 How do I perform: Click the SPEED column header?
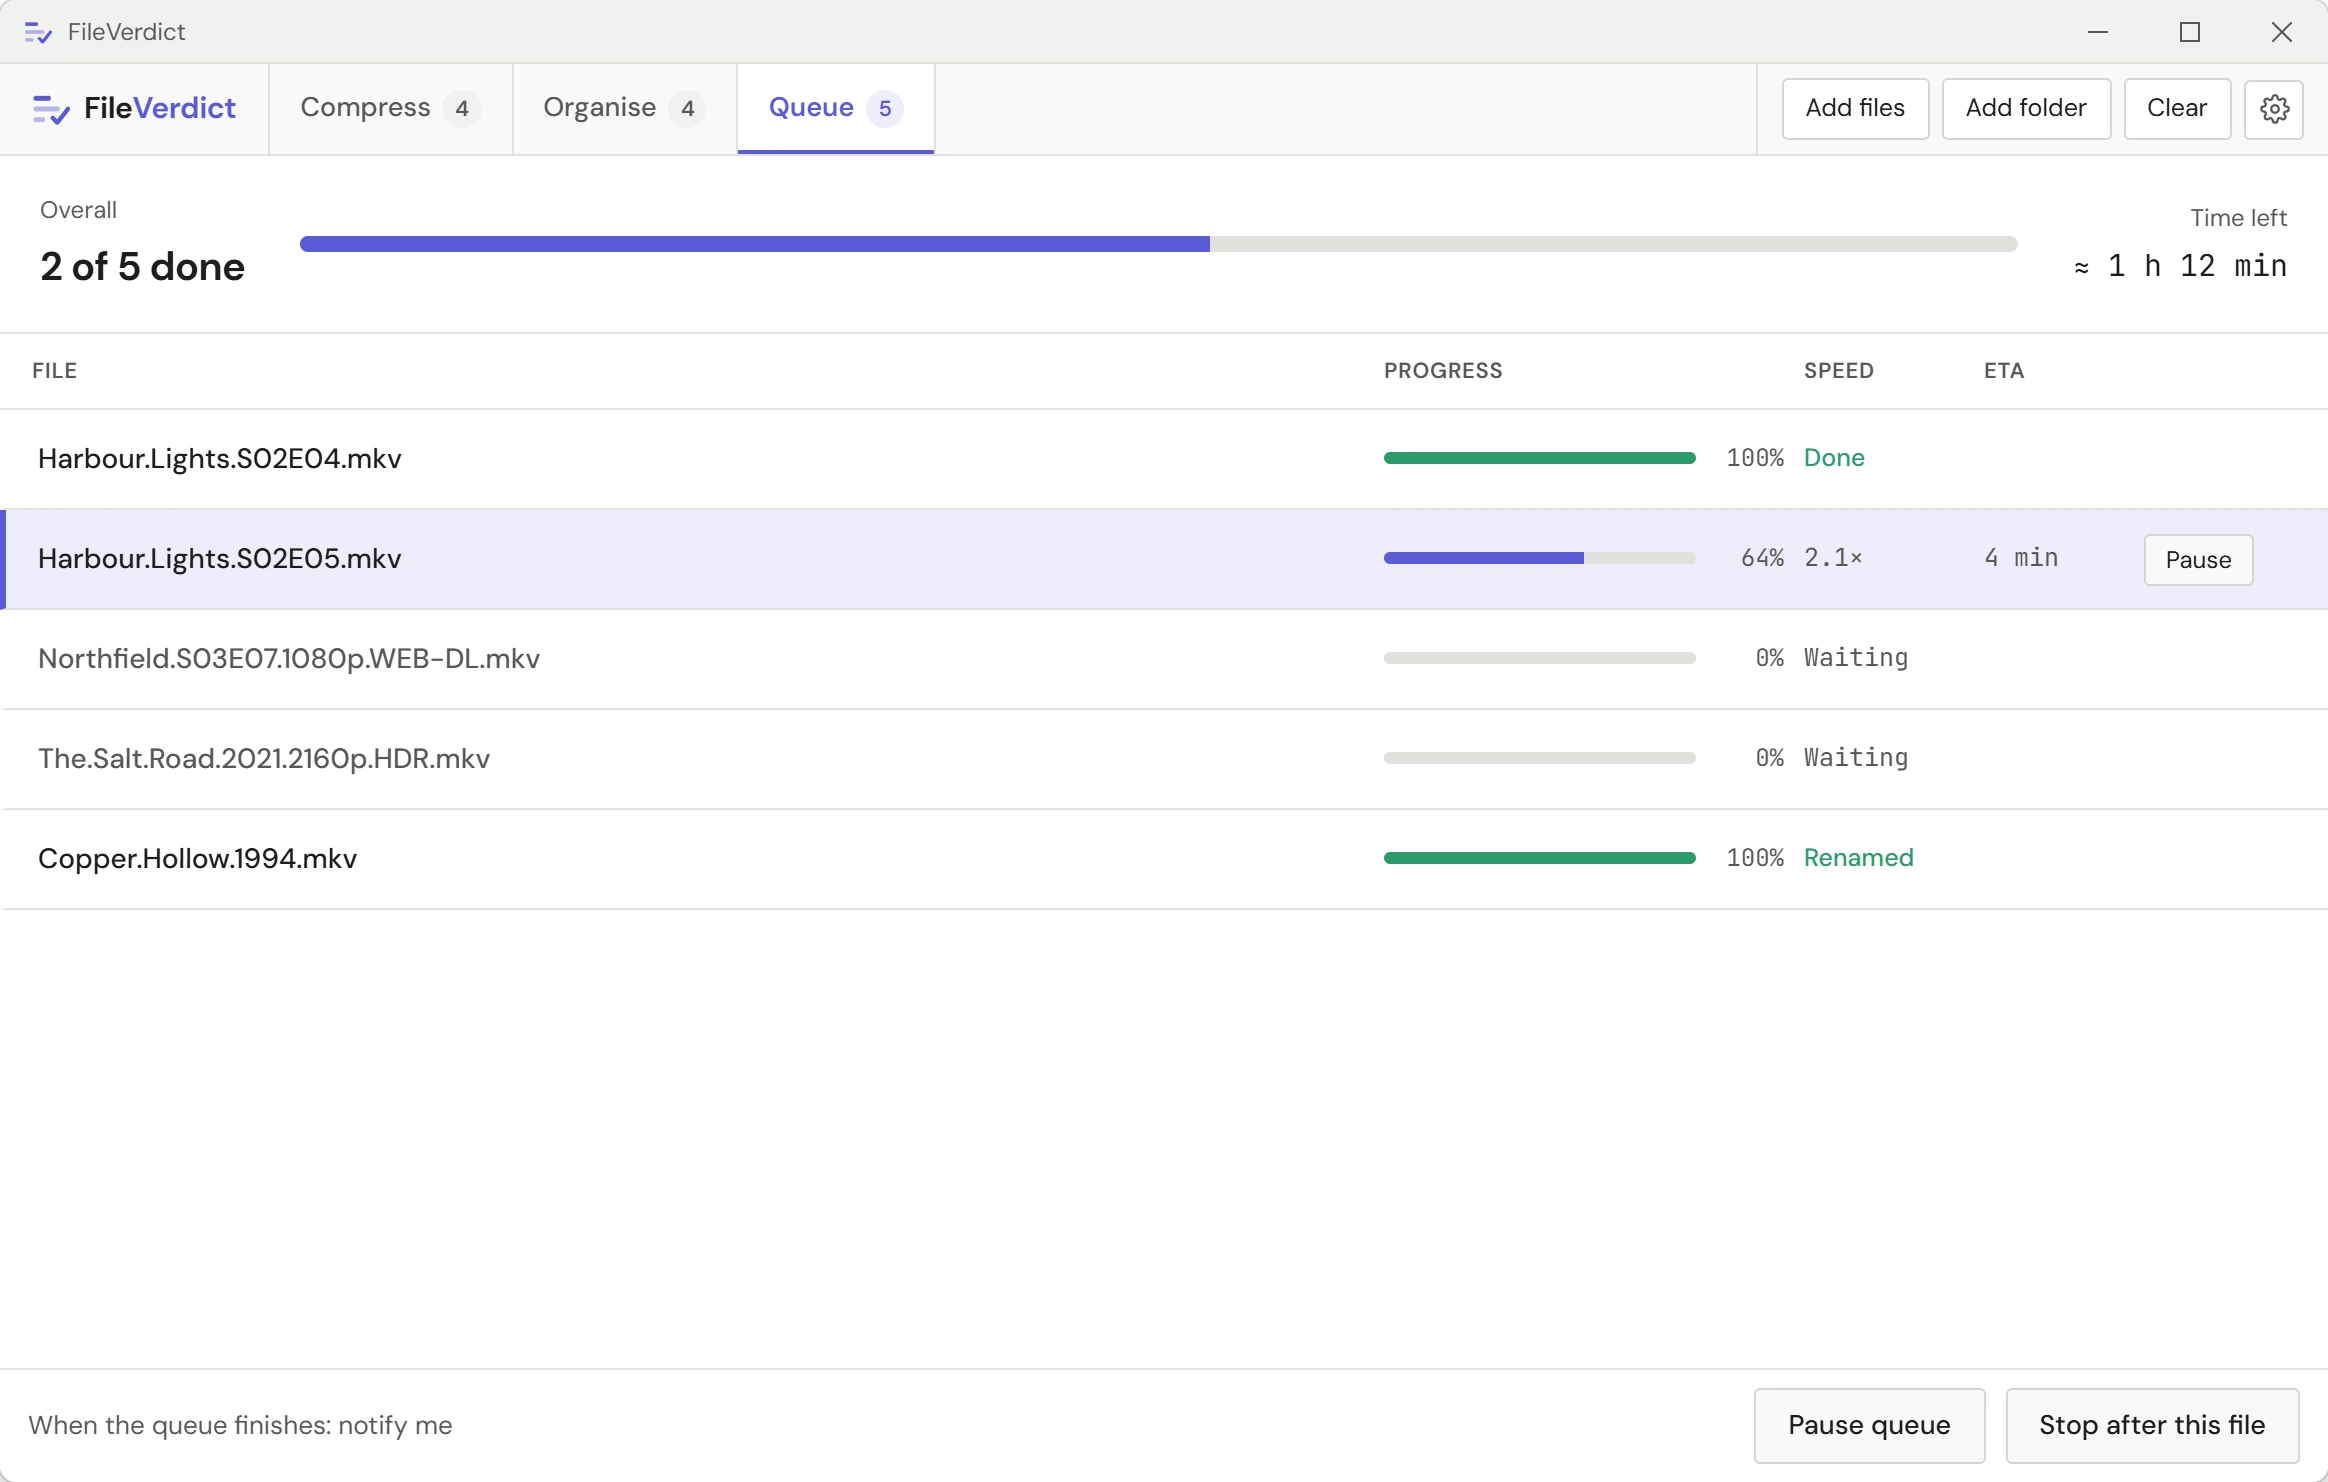coord(1838,371)
